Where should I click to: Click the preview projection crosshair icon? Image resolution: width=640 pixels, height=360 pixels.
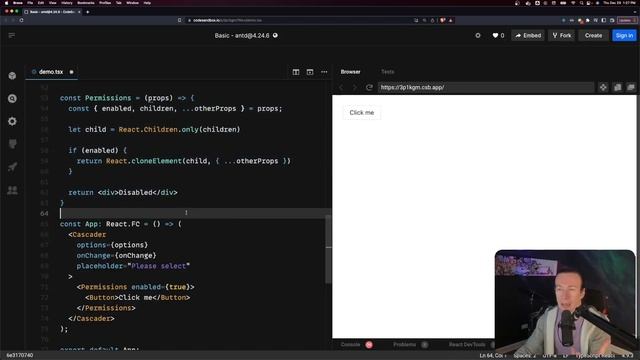(x=603, y=87)
